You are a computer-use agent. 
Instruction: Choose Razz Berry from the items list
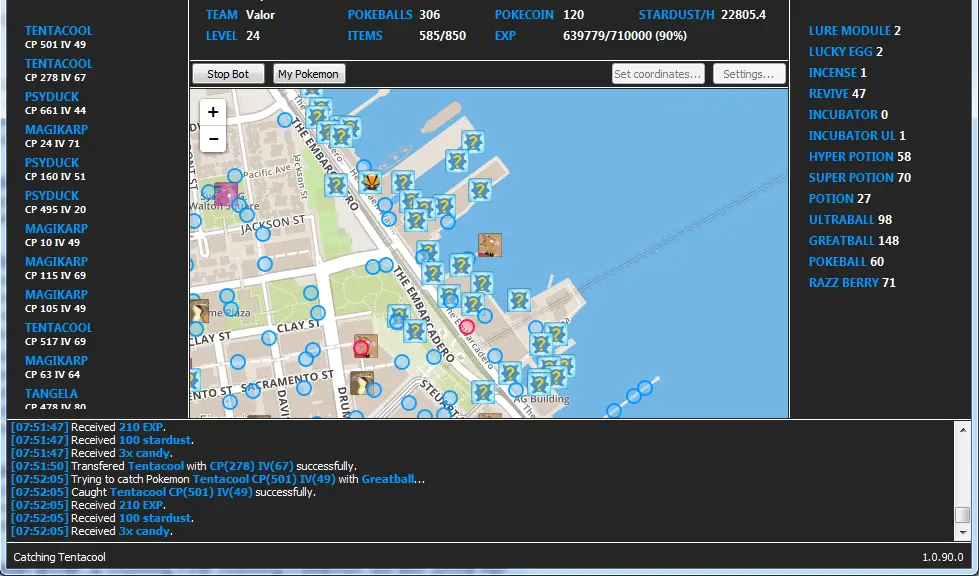click(x=844, y=283)
